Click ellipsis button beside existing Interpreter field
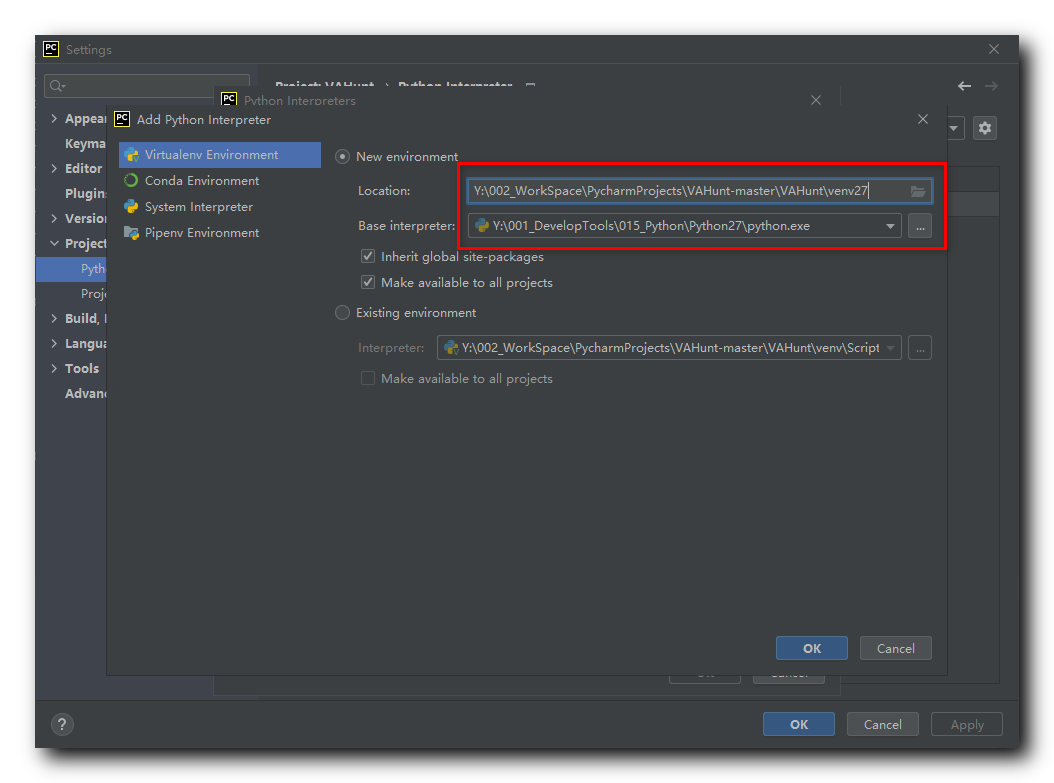 point(920,348)
